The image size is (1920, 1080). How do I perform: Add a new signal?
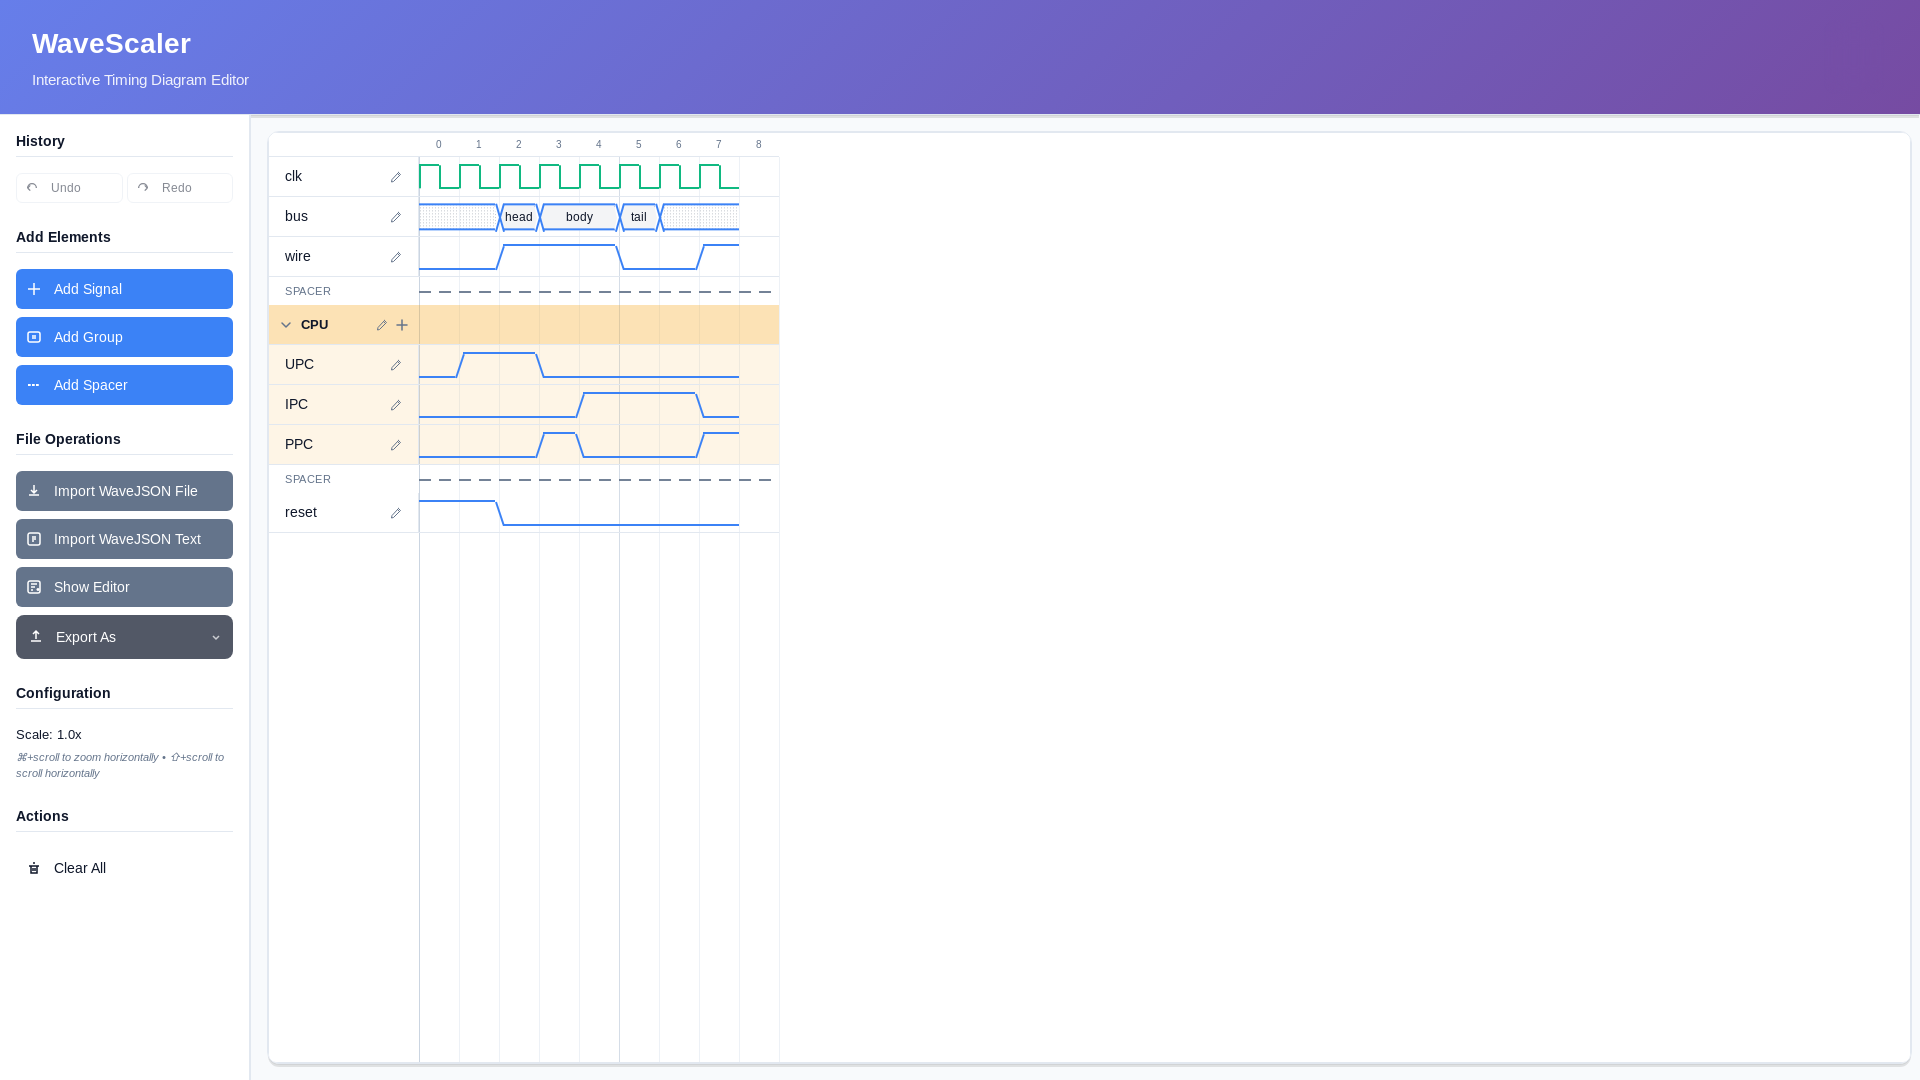point(124,289)
